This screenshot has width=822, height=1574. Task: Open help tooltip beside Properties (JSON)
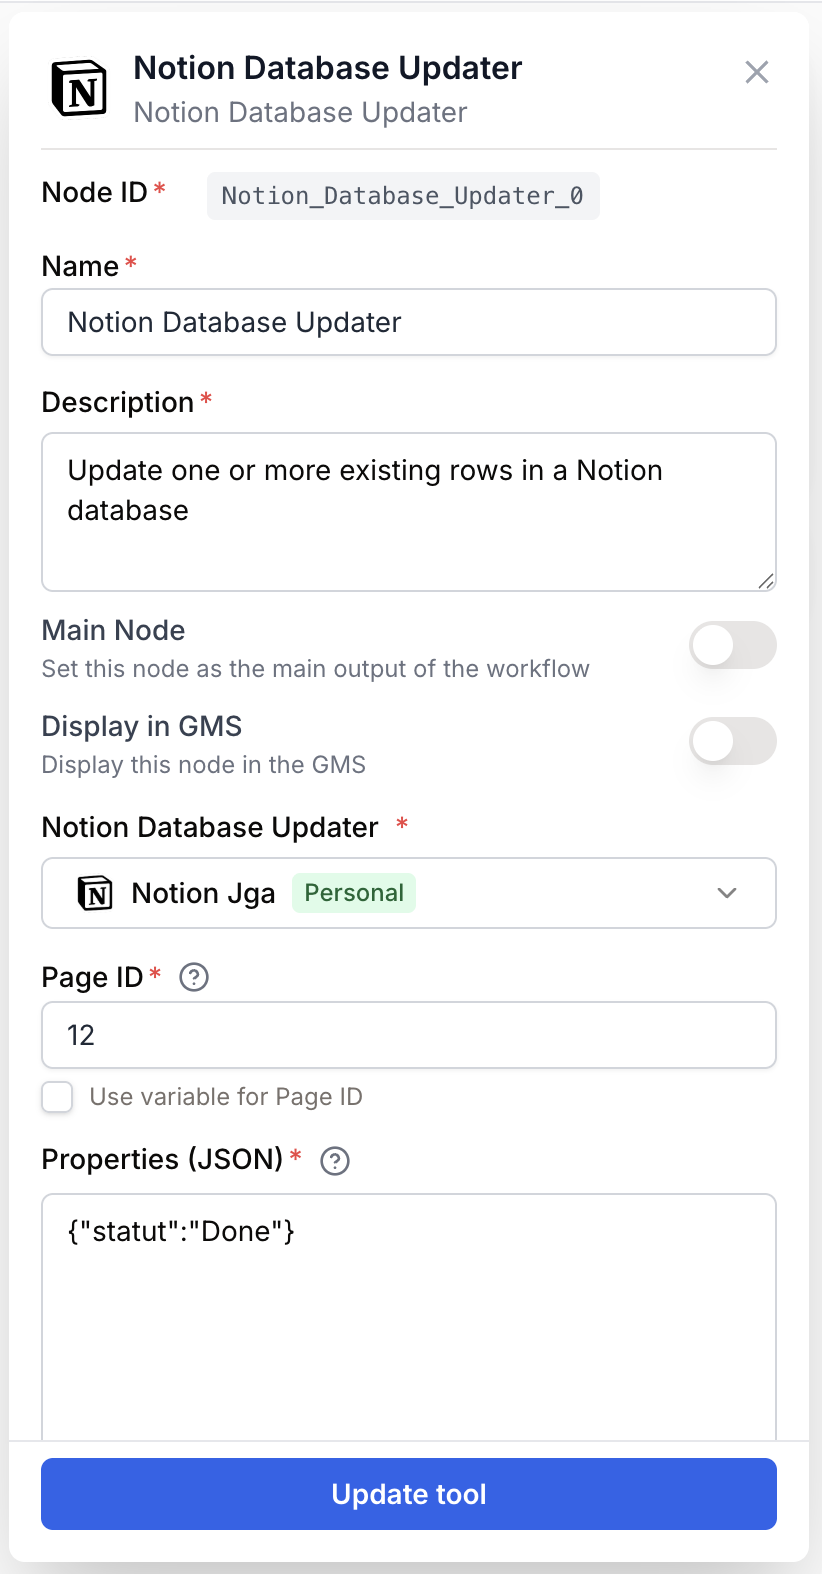point(335,1161)
